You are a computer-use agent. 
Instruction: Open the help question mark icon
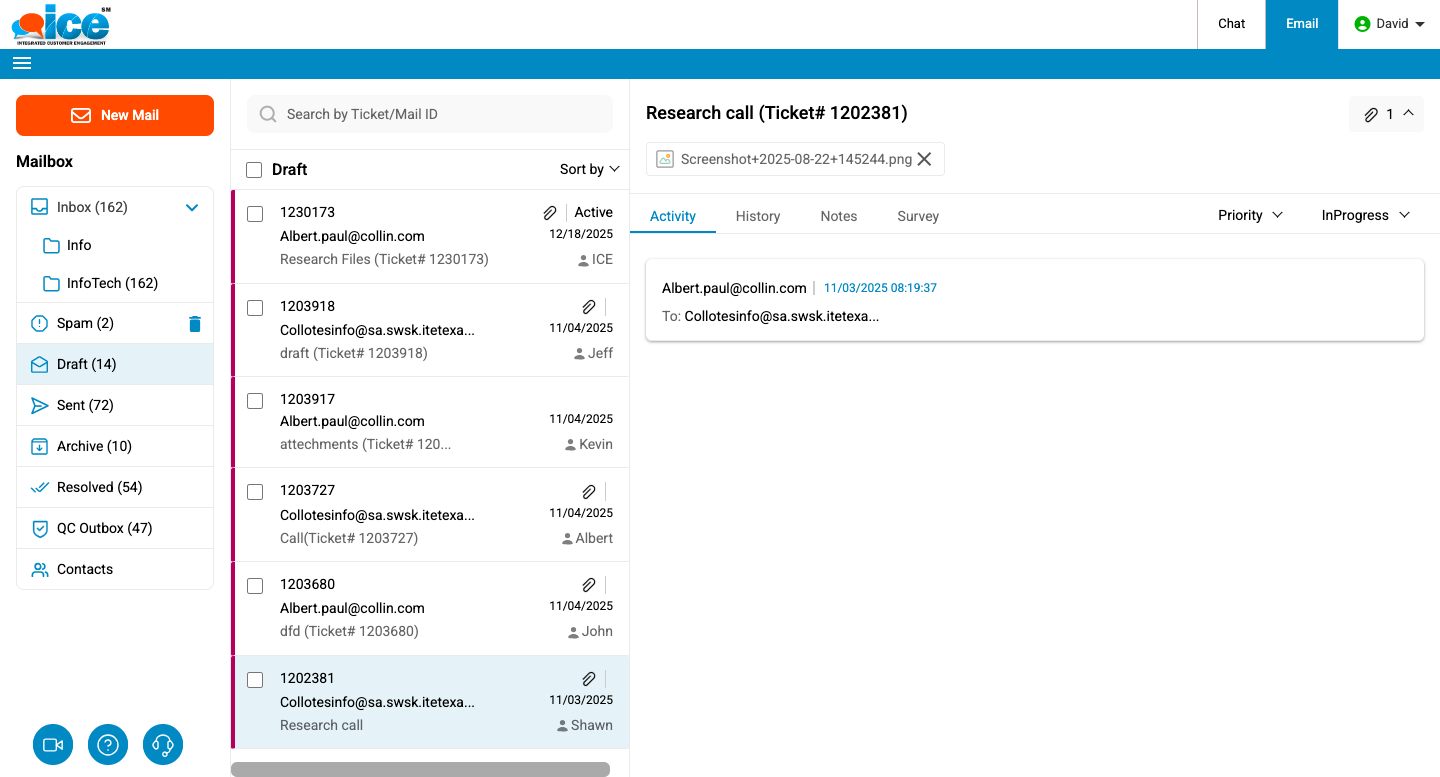(x=108, y=745)
